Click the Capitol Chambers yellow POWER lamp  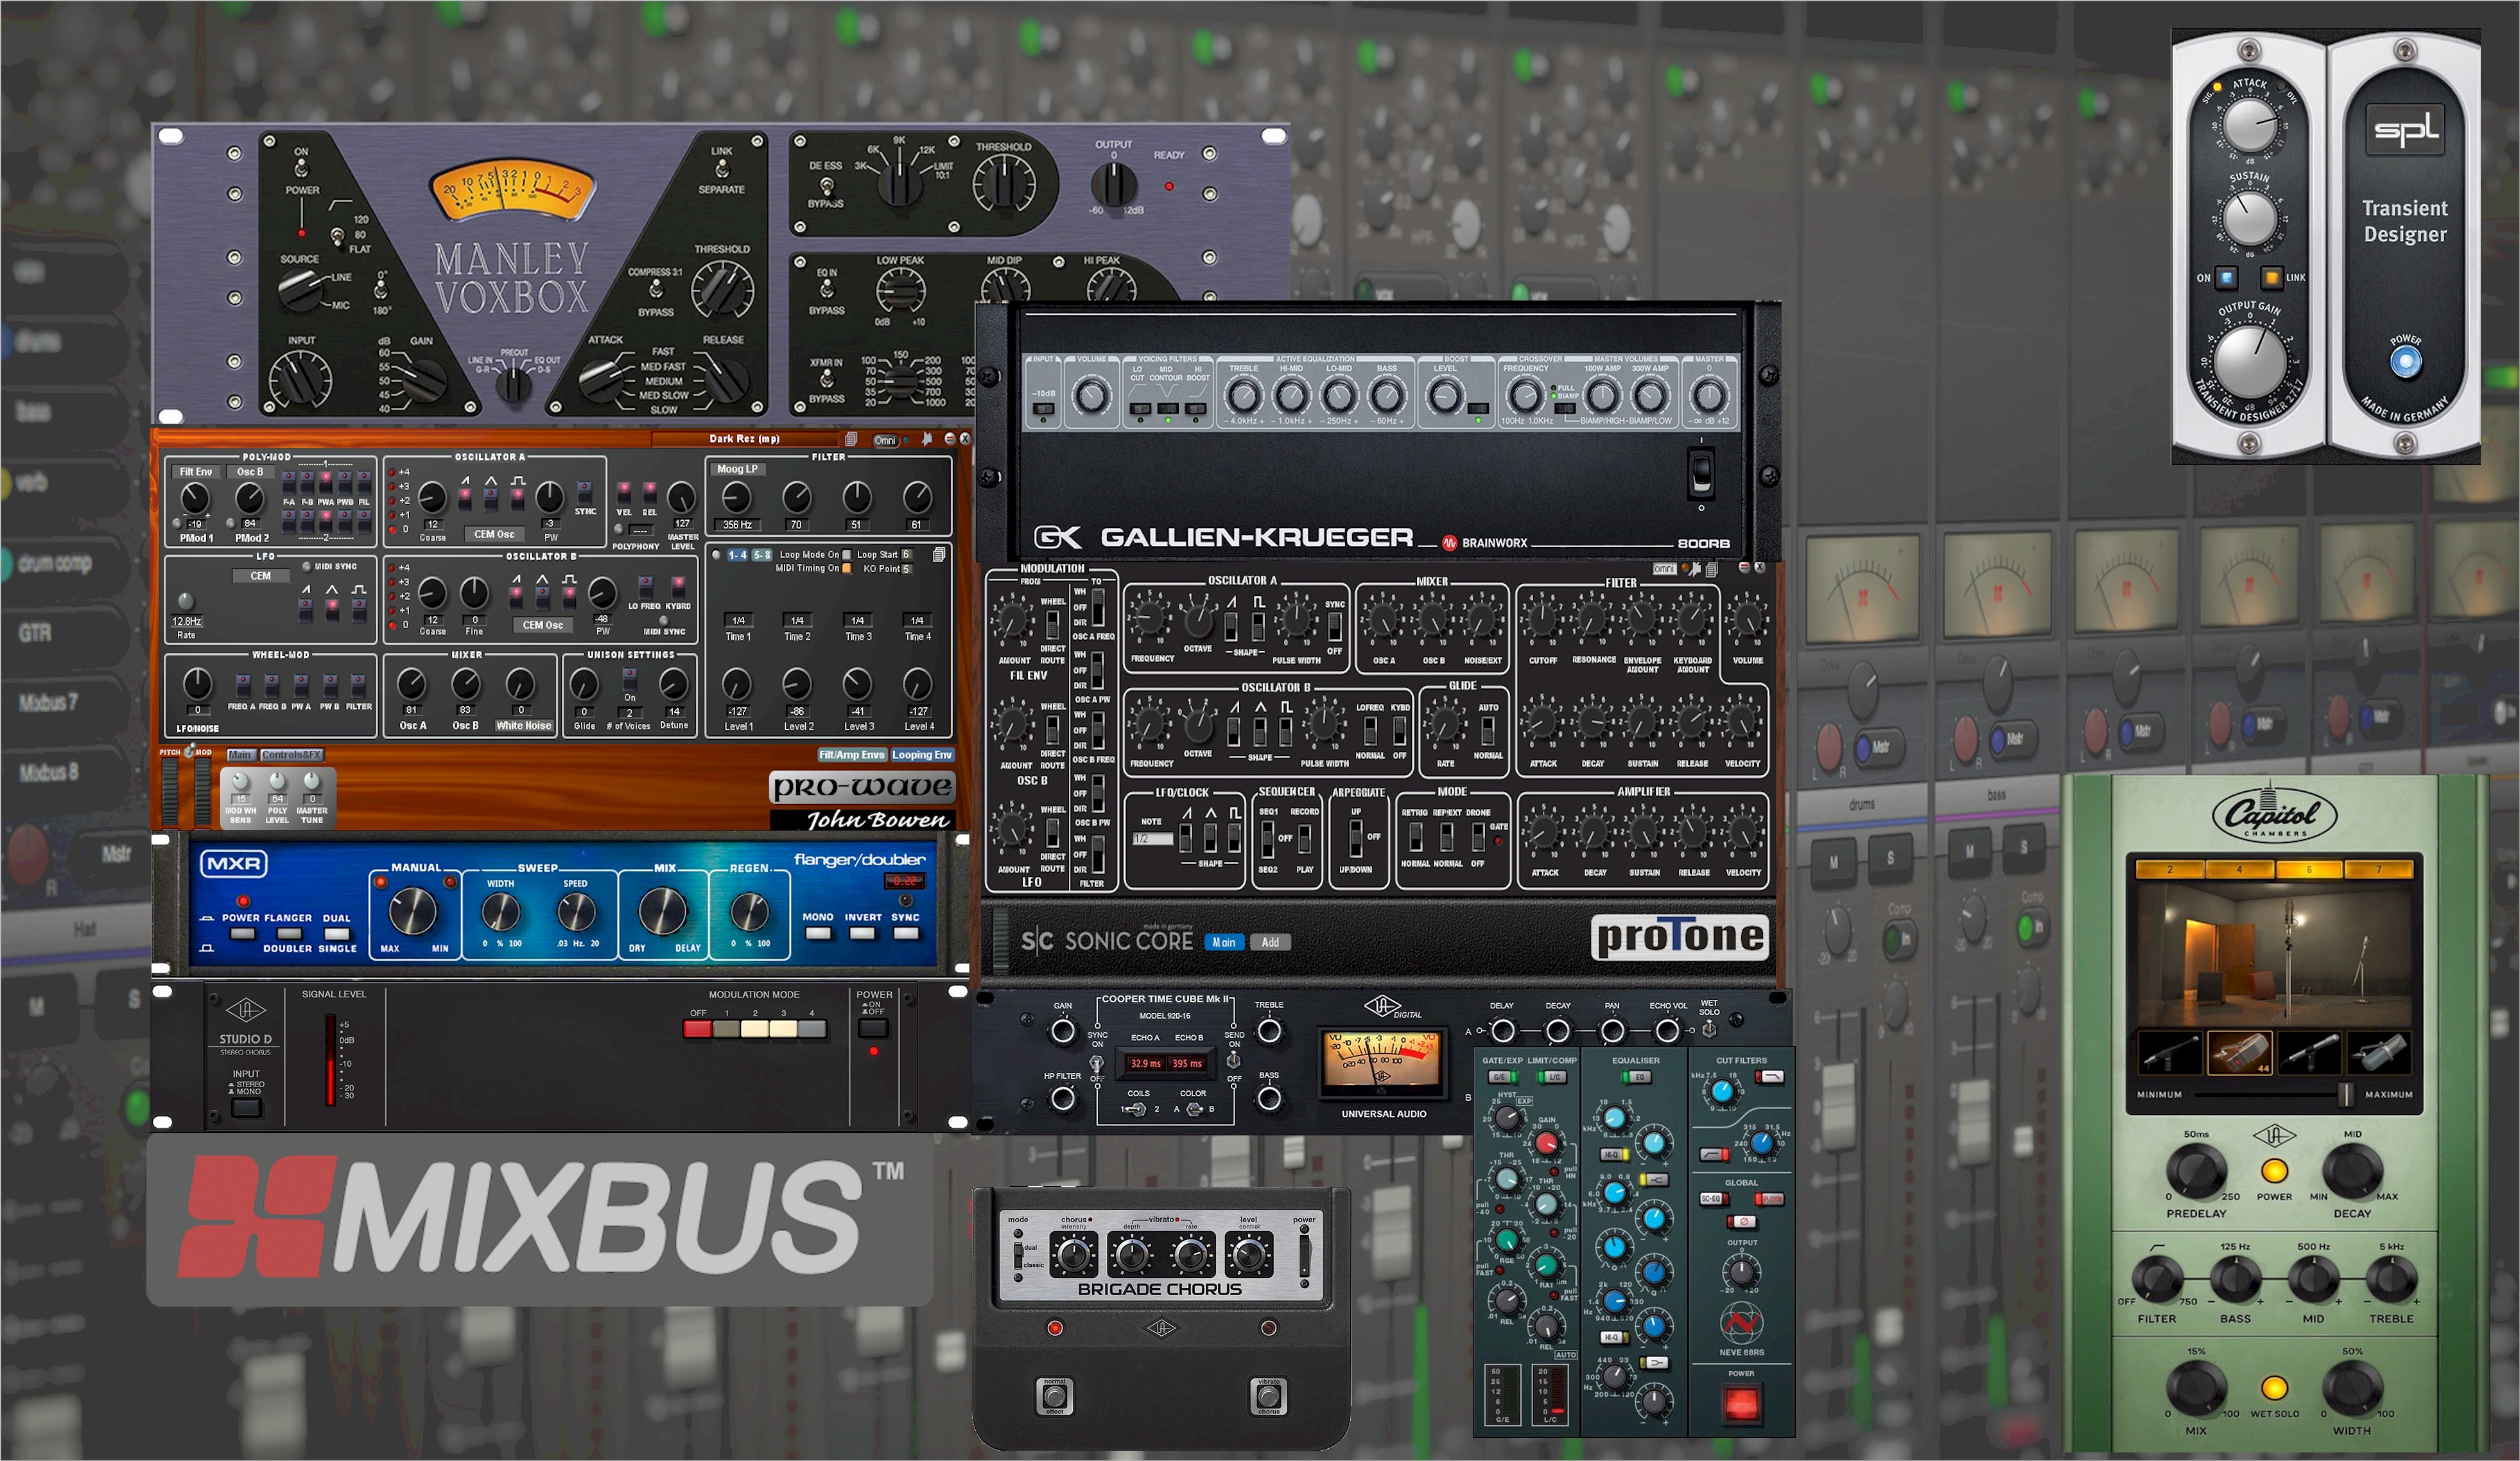[2274, 1171]
